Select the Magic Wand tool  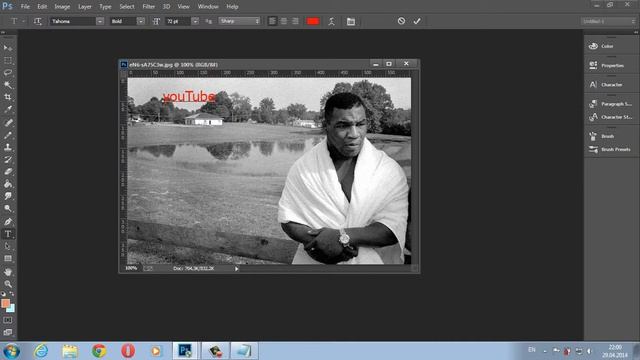[x=8, y=85]
